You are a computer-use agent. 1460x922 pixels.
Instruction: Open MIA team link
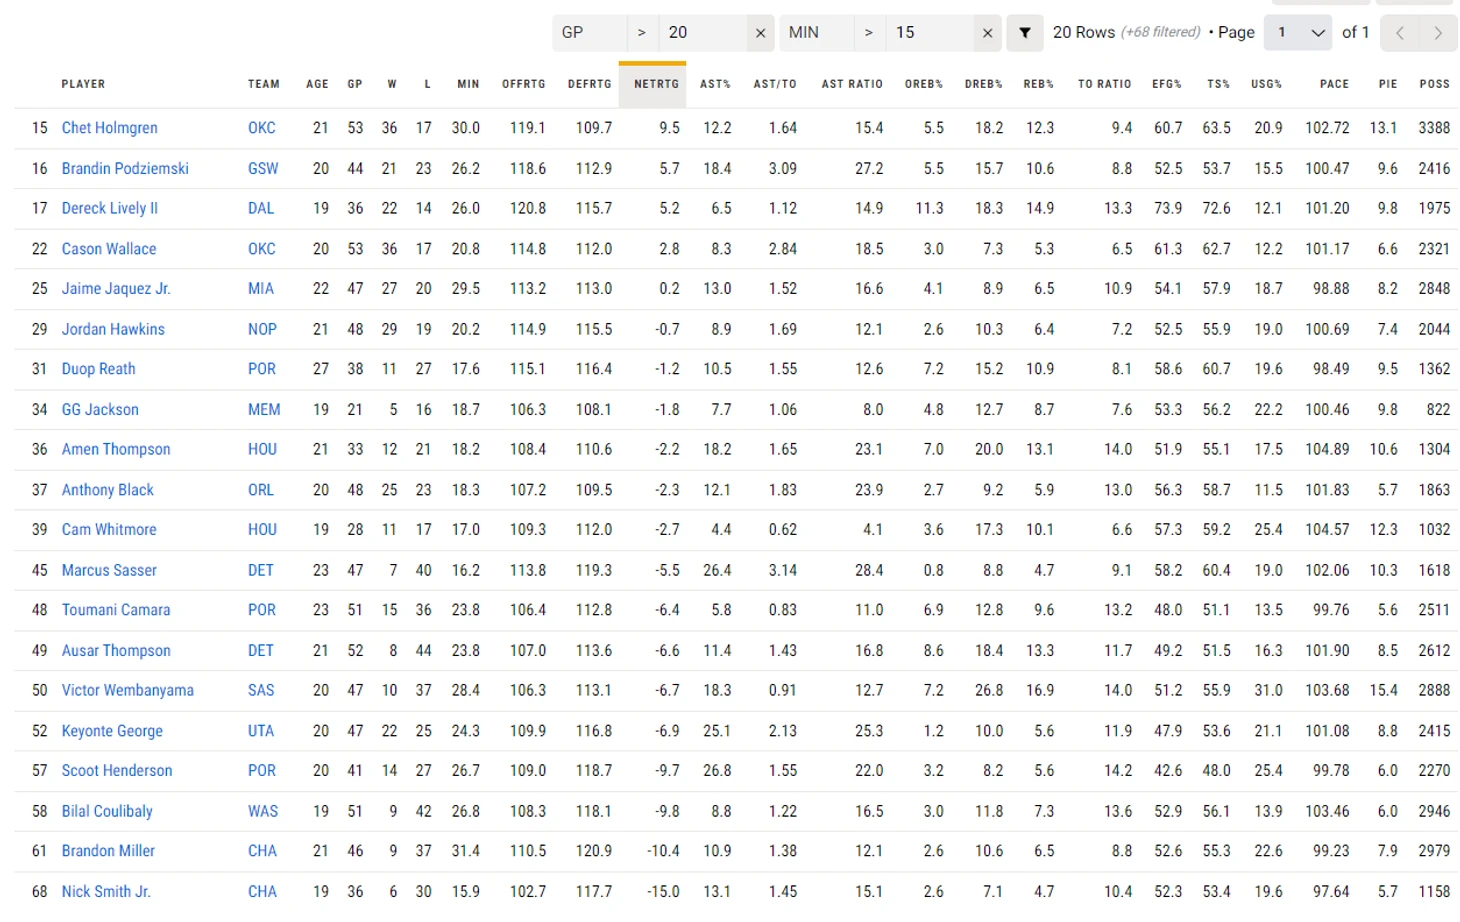coord(261,289)
